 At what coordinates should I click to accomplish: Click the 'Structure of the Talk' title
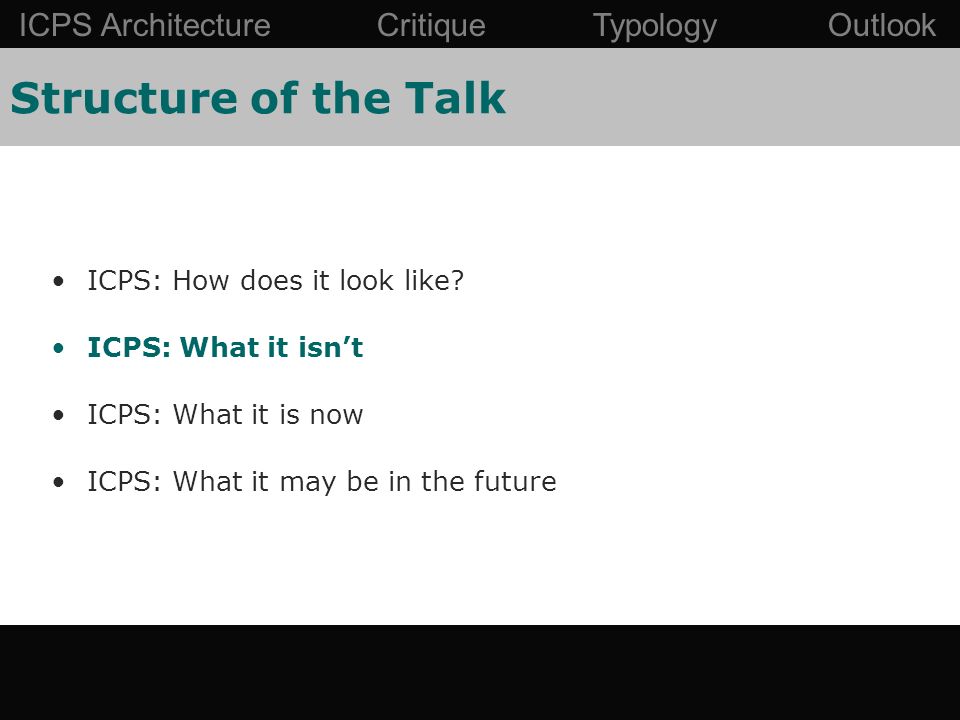click(x=258, y=98)
